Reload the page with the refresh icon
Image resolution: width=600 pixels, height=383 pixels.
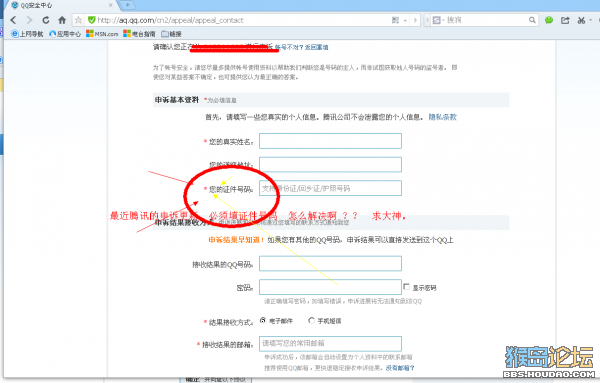(46, 20)
